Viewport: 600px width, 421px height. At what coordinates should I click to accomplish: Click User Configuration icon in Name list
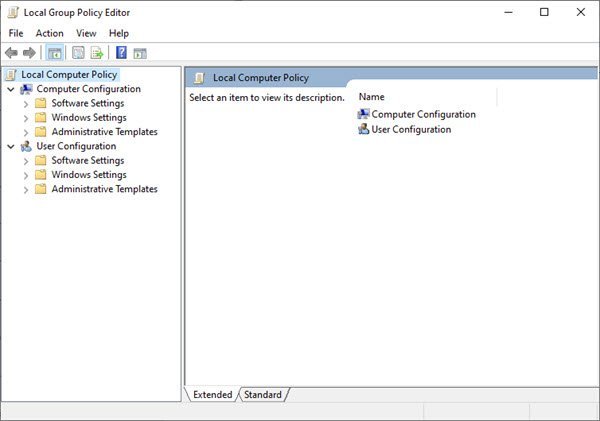coord(363,129)
